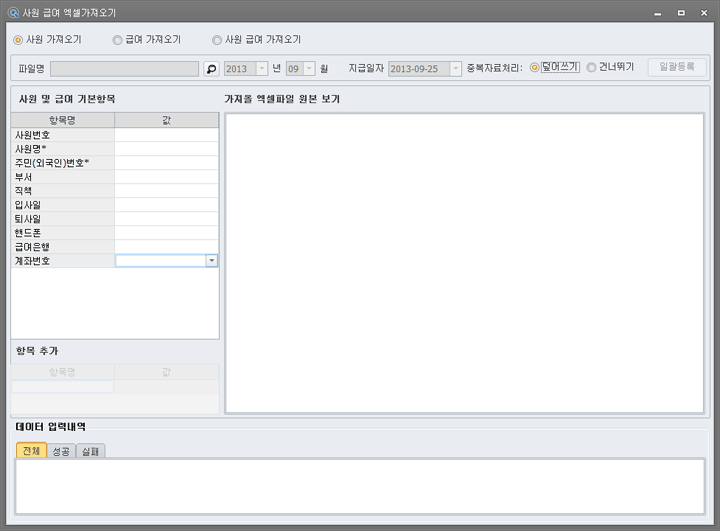Switch to the 성공 tab
The width and height of the screenshot is (720, 531).
coord(61,451)
